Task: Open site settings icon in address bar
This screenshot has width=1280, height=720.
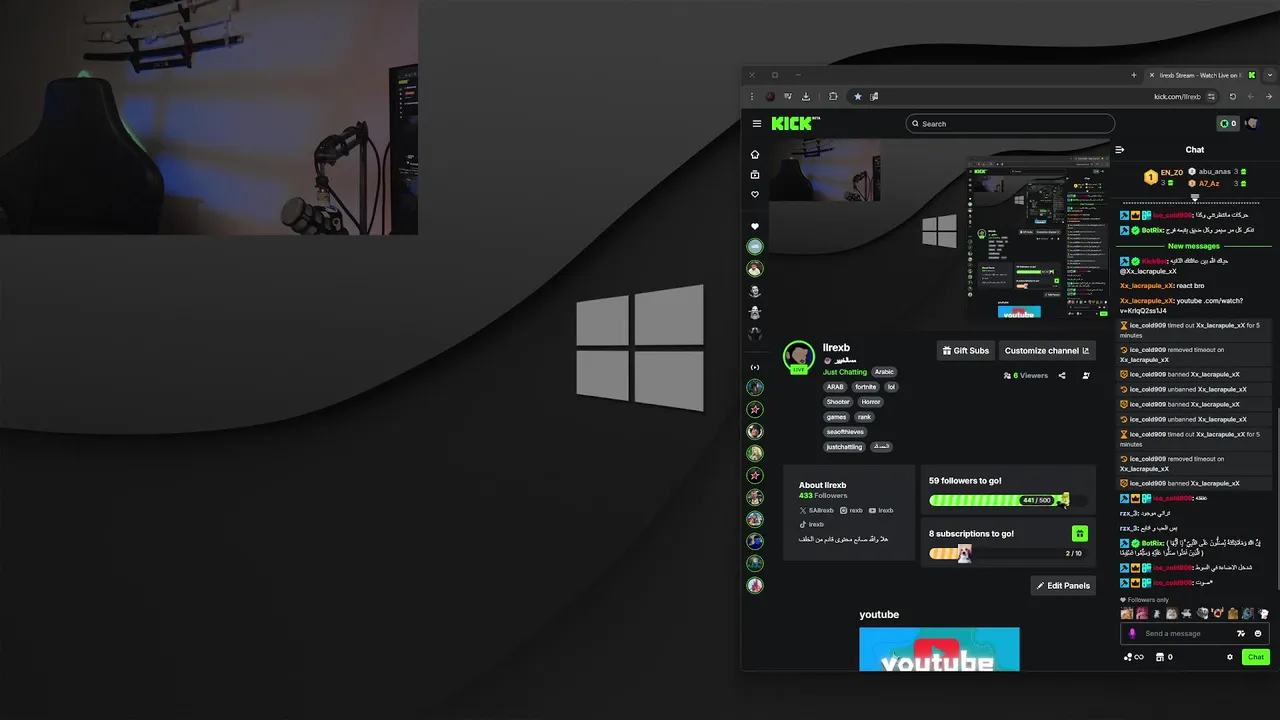Action: (x=1212, y=97)
